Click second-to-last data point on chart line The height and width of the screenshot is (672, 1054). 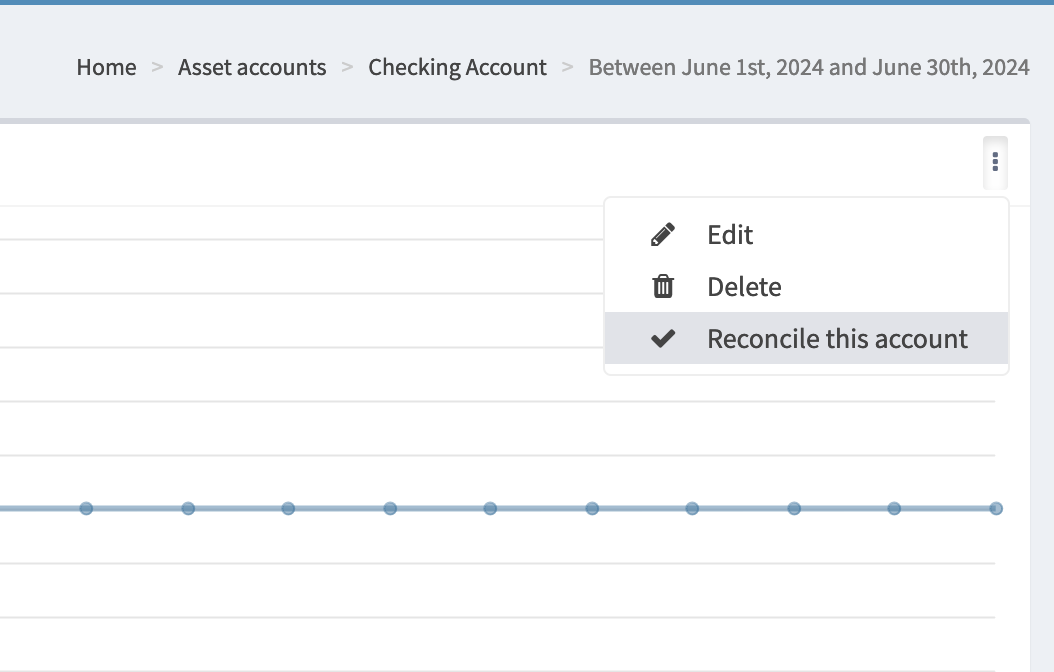click(x=894, y=508)
